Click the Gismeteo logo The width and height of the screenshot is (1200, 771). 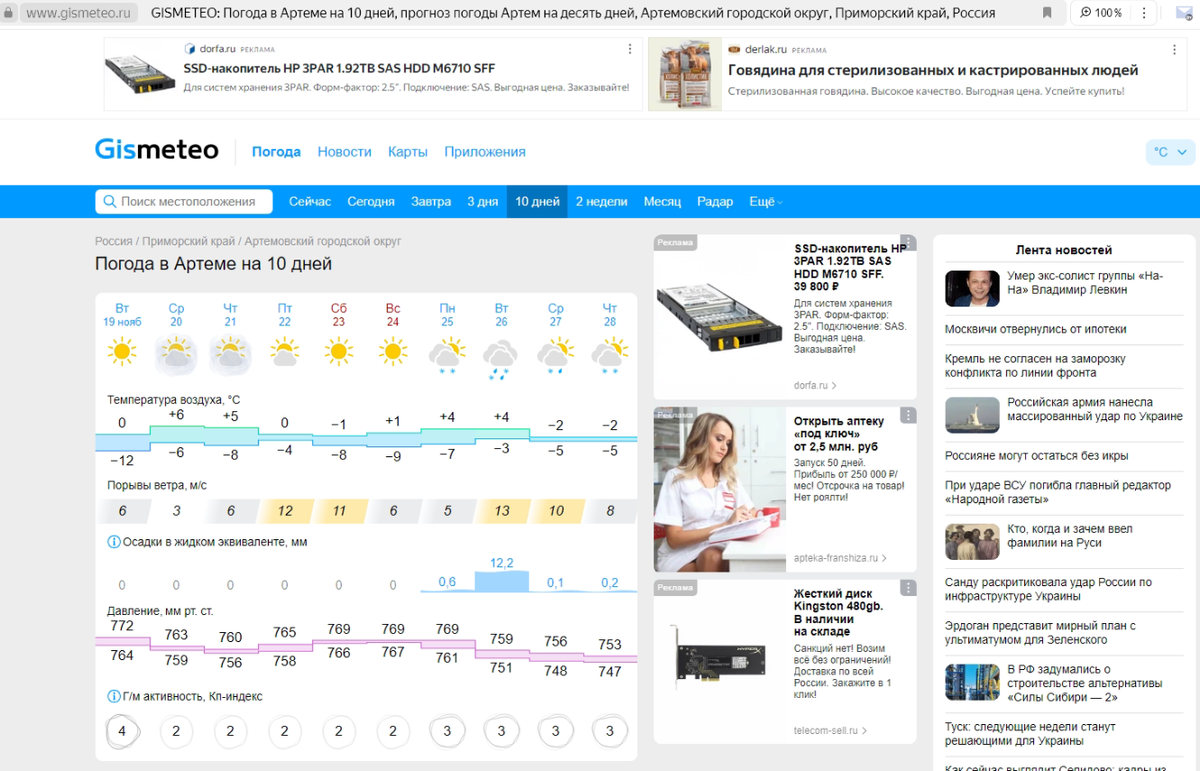tap(157, 150)
